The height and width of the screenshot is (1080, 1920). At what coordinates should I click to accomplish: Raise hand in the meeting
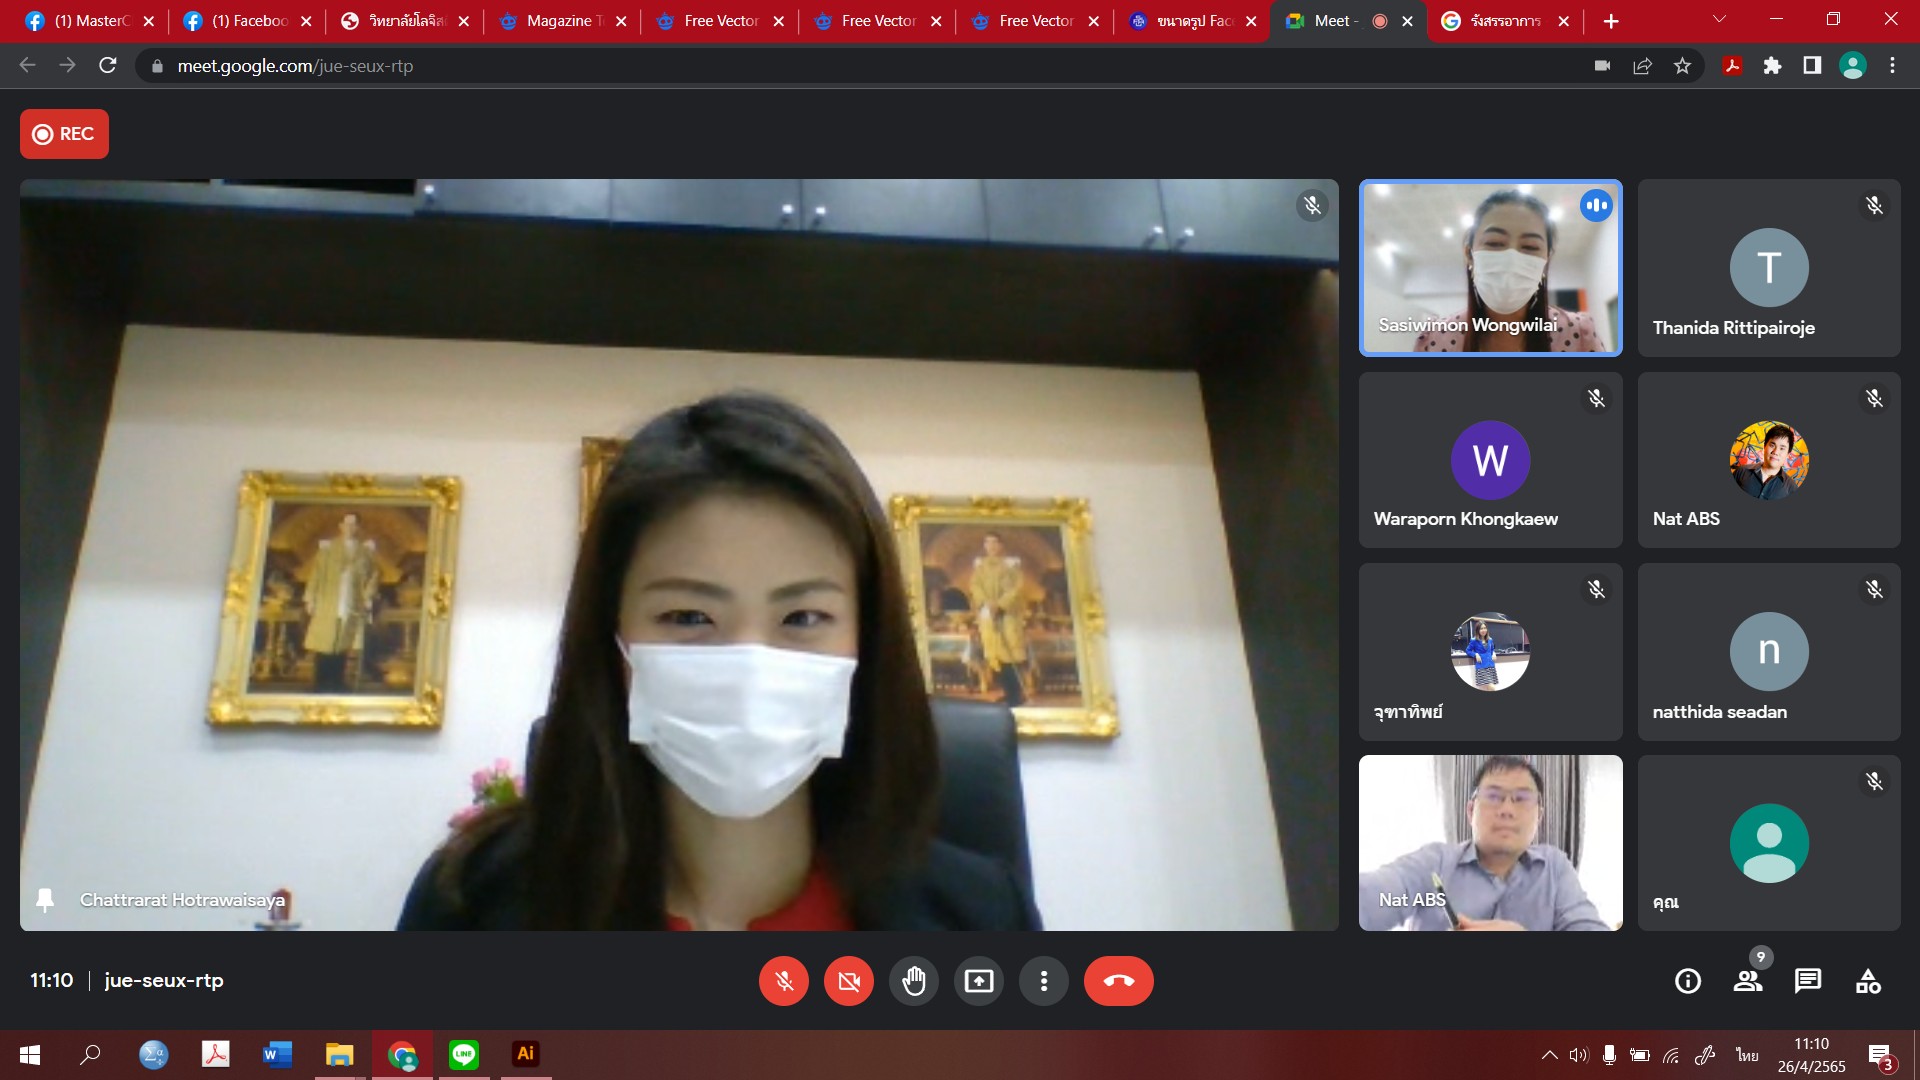point(913,981)
